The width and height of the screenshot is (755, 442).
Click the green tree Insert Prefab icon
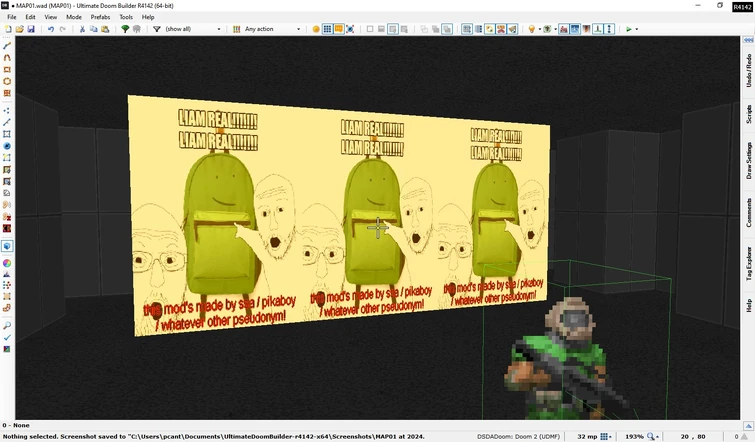click(x=125, y=29)
